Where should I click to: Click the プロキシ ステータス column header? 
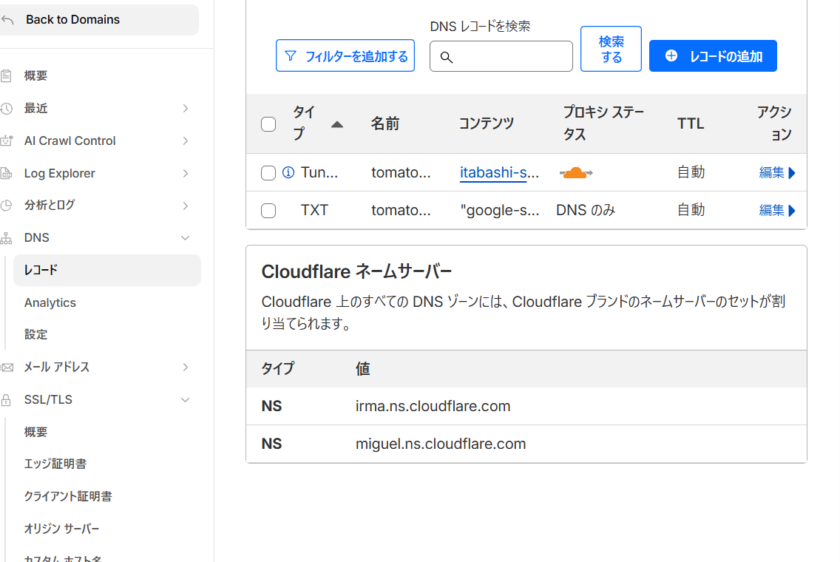coord(603,123)
